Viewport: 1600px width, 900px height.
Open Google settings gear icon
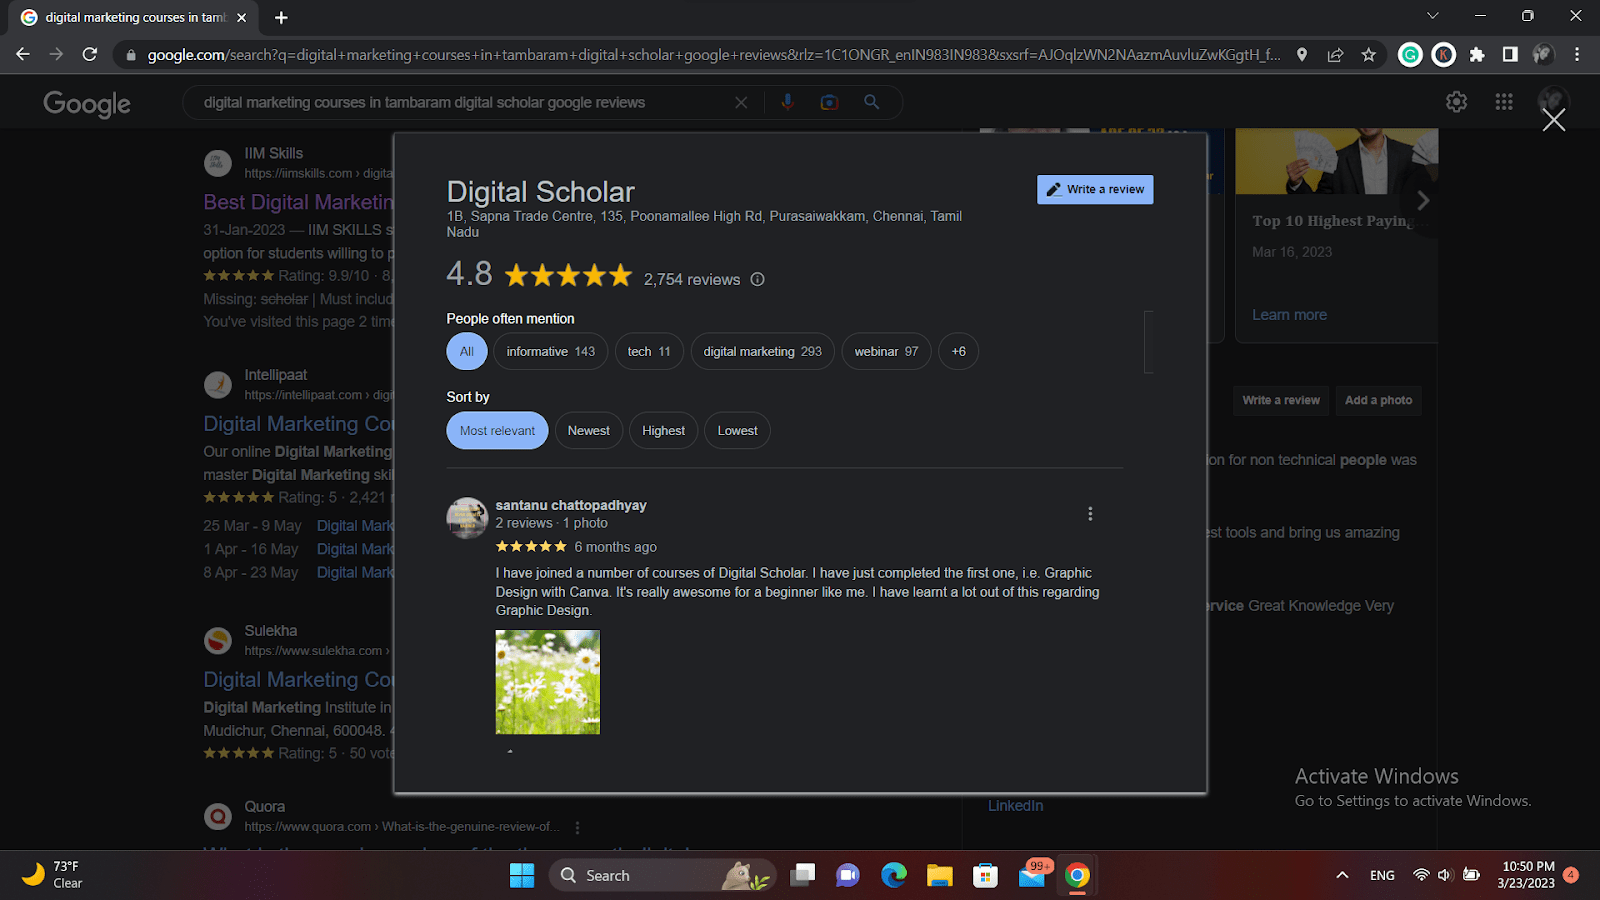[1457, 102]
